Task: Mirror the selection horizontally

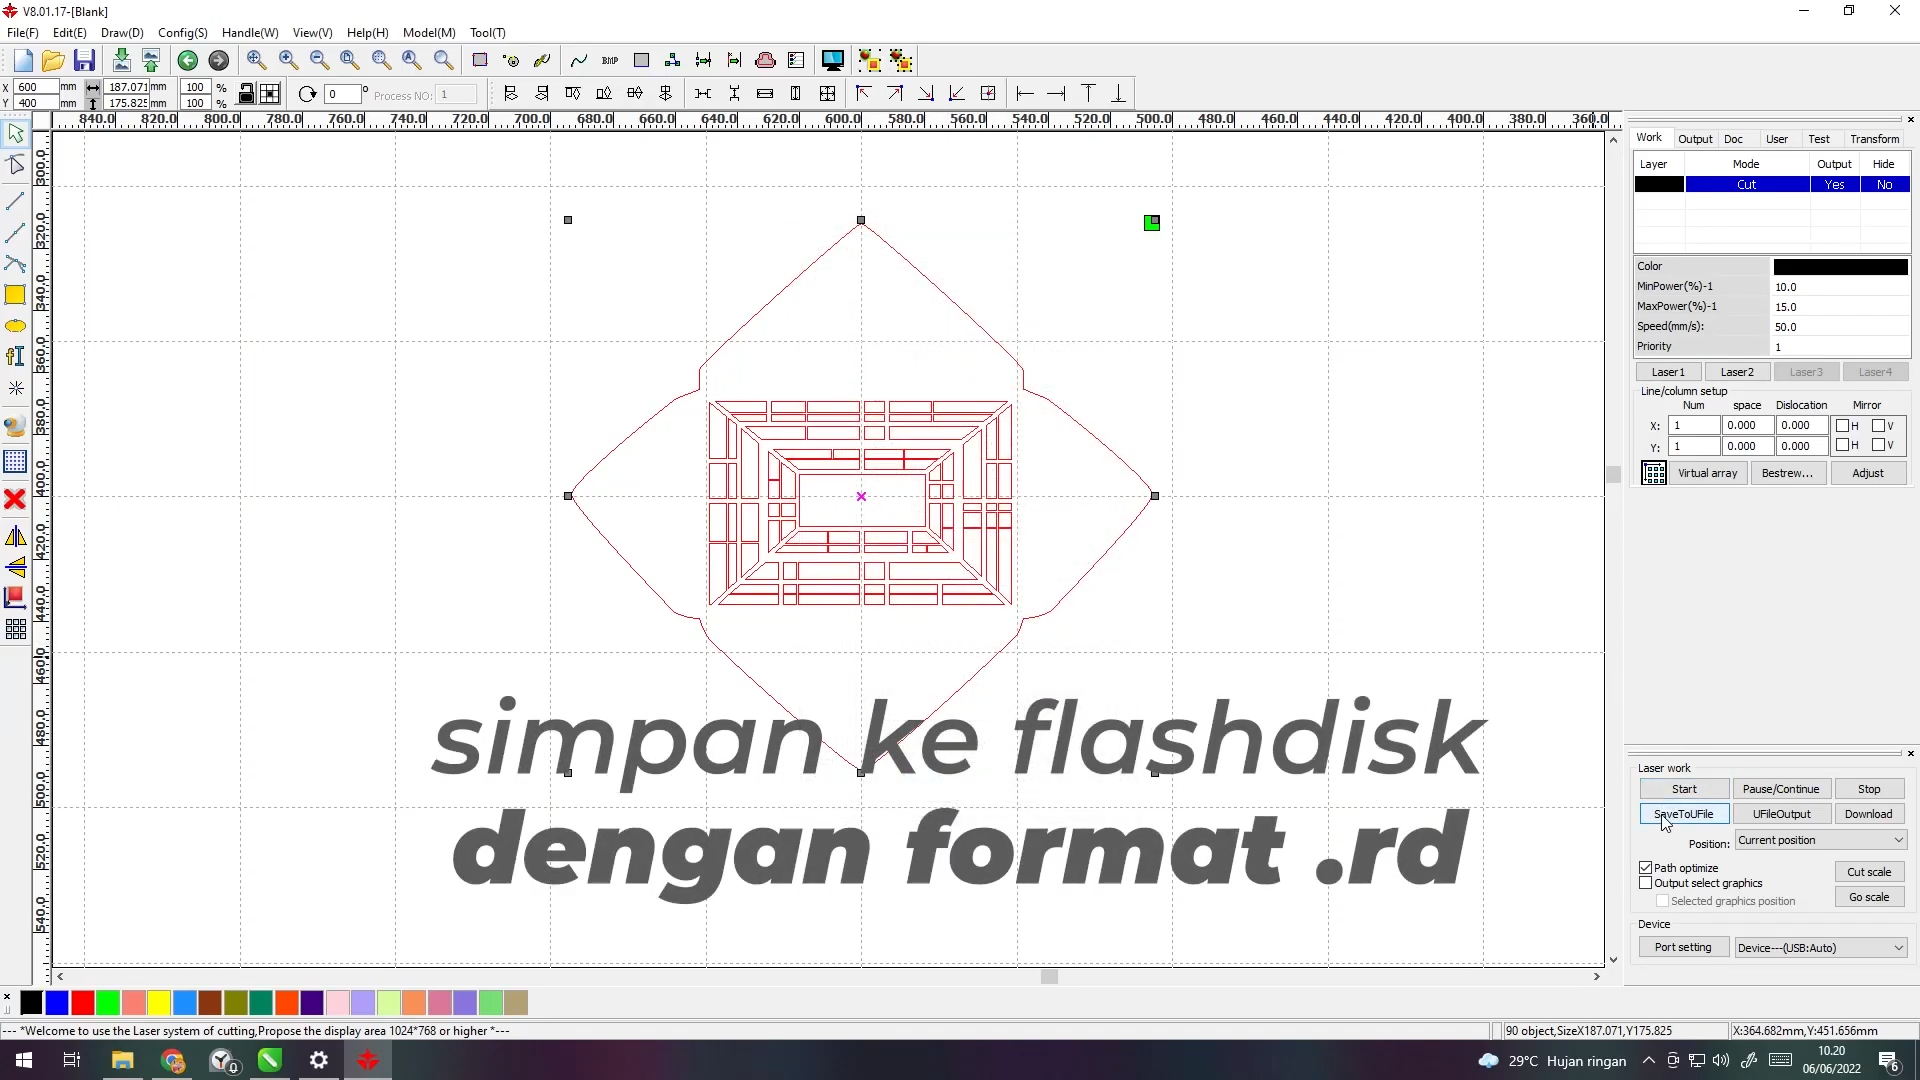Action: 16,536
